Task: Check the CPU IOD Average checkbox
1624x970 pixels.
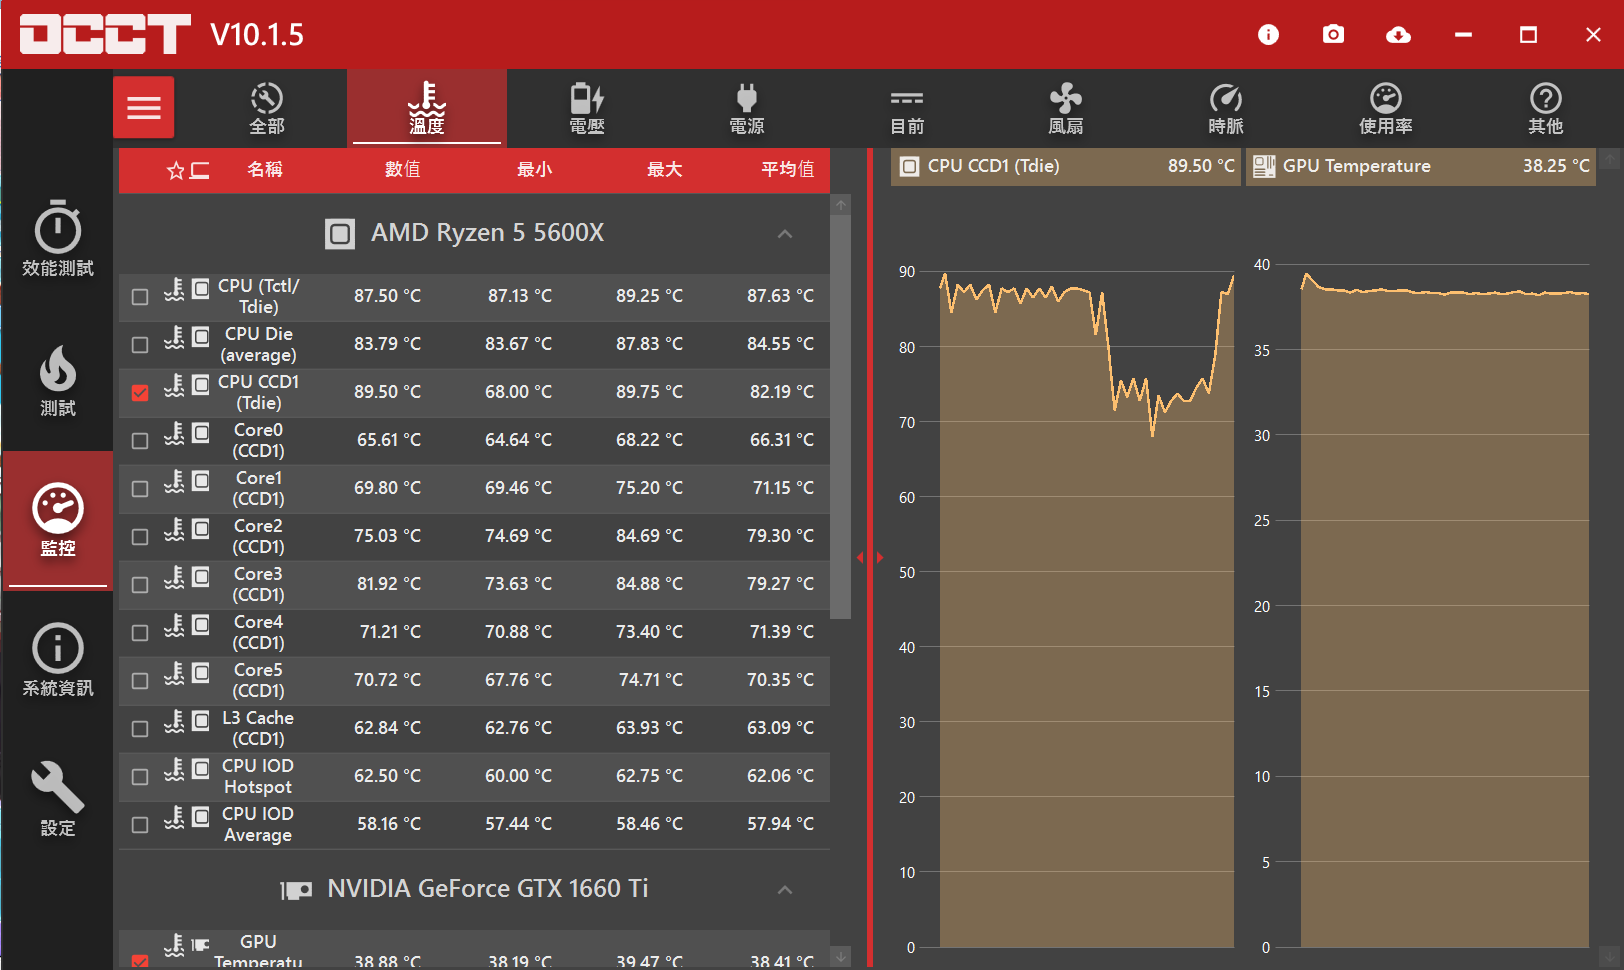Action: [140, 825]
